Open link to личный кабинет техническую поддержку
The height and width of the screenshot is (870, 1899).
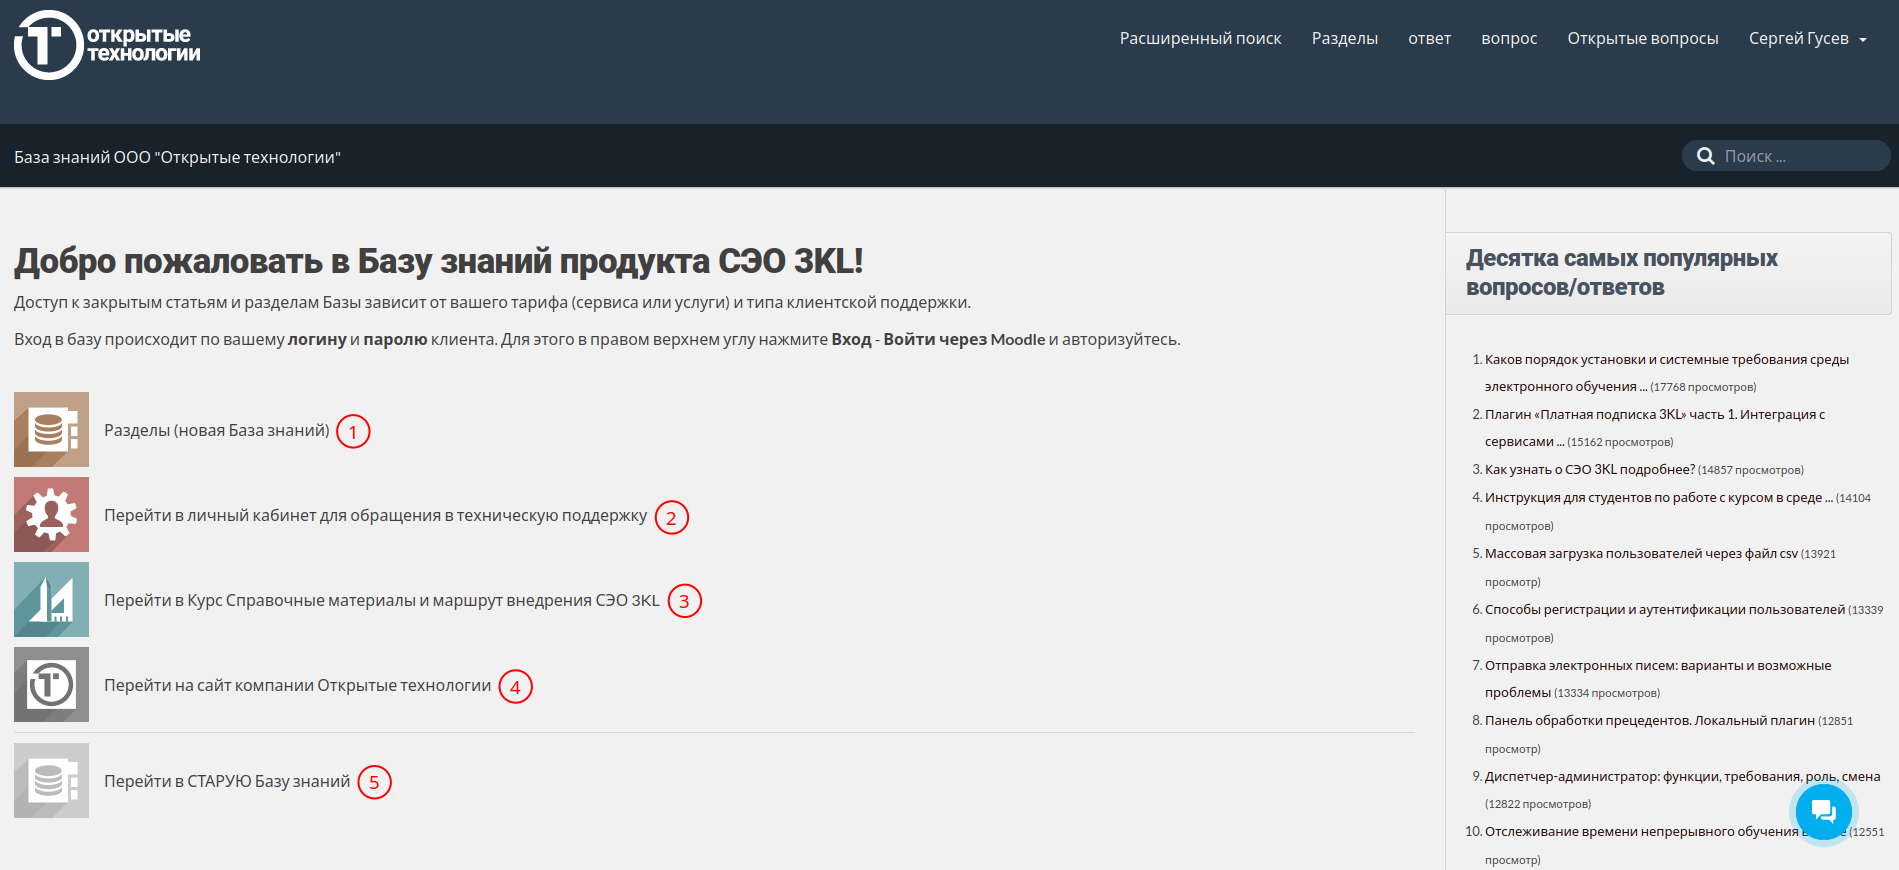375,515
